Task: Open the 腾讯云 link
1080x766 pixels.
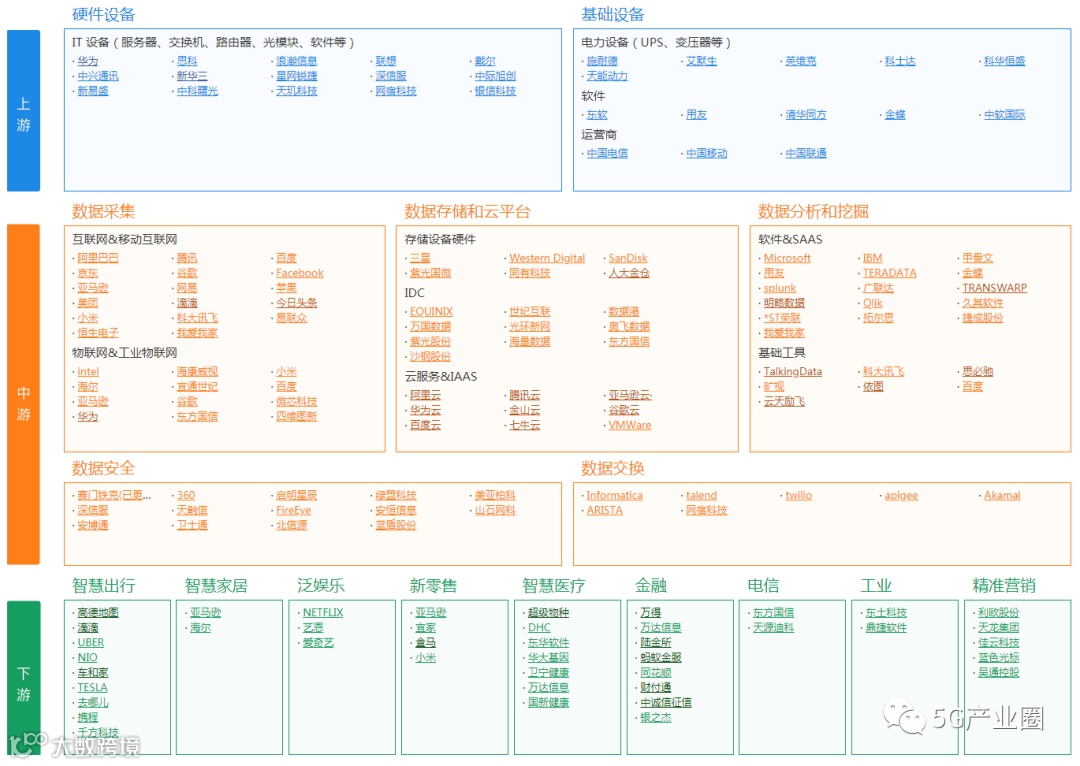Action: (525, 395)
